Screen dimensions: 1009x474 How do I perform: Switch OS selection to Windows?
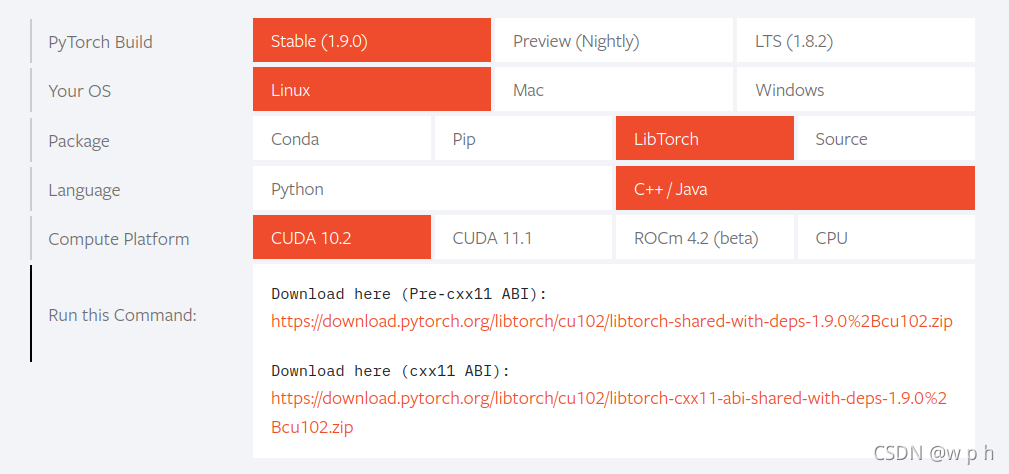pyautogui.click(x=856, y=89)
